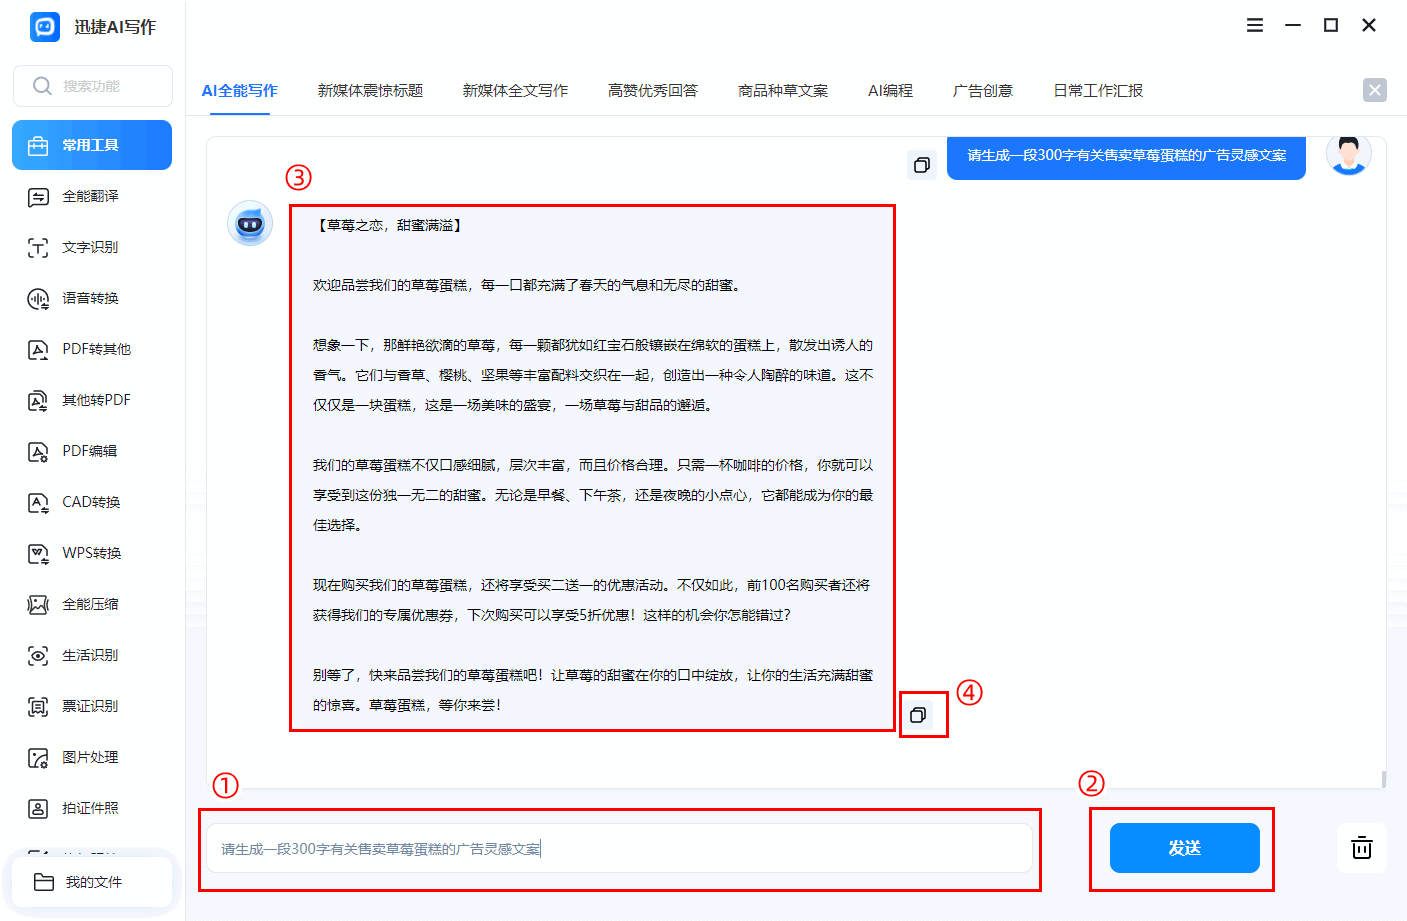
Task: Select the 全能压缩 compression tool
Action: click(x=90, y=604)
